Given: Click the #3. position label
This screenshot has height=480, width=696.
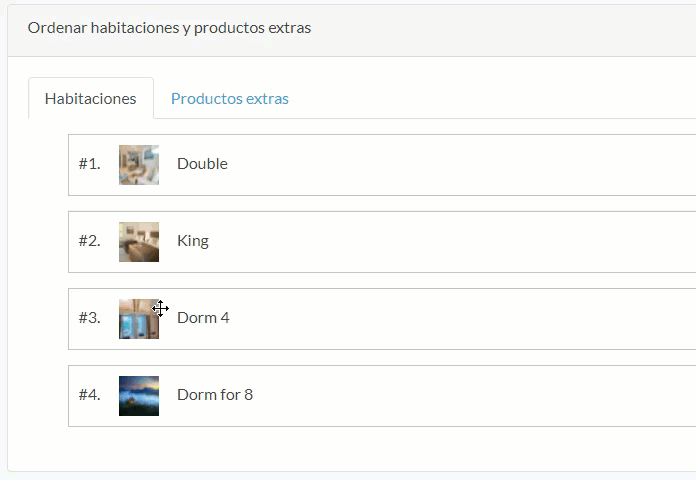Looking at the screenshot, I should click(90, 318).
